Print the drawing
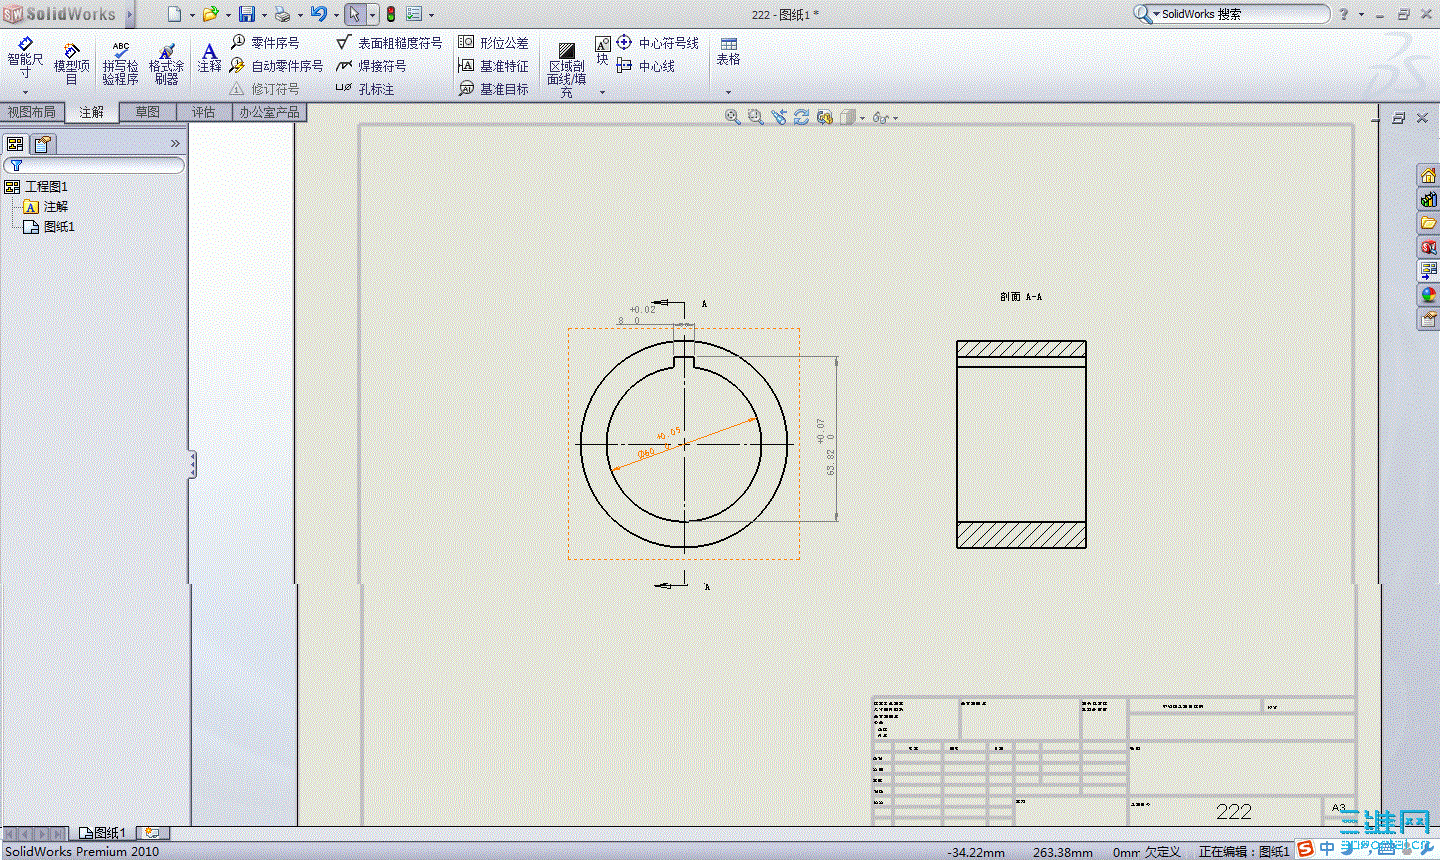Viewport: 1440px width, 860px height. coord(282,14)
